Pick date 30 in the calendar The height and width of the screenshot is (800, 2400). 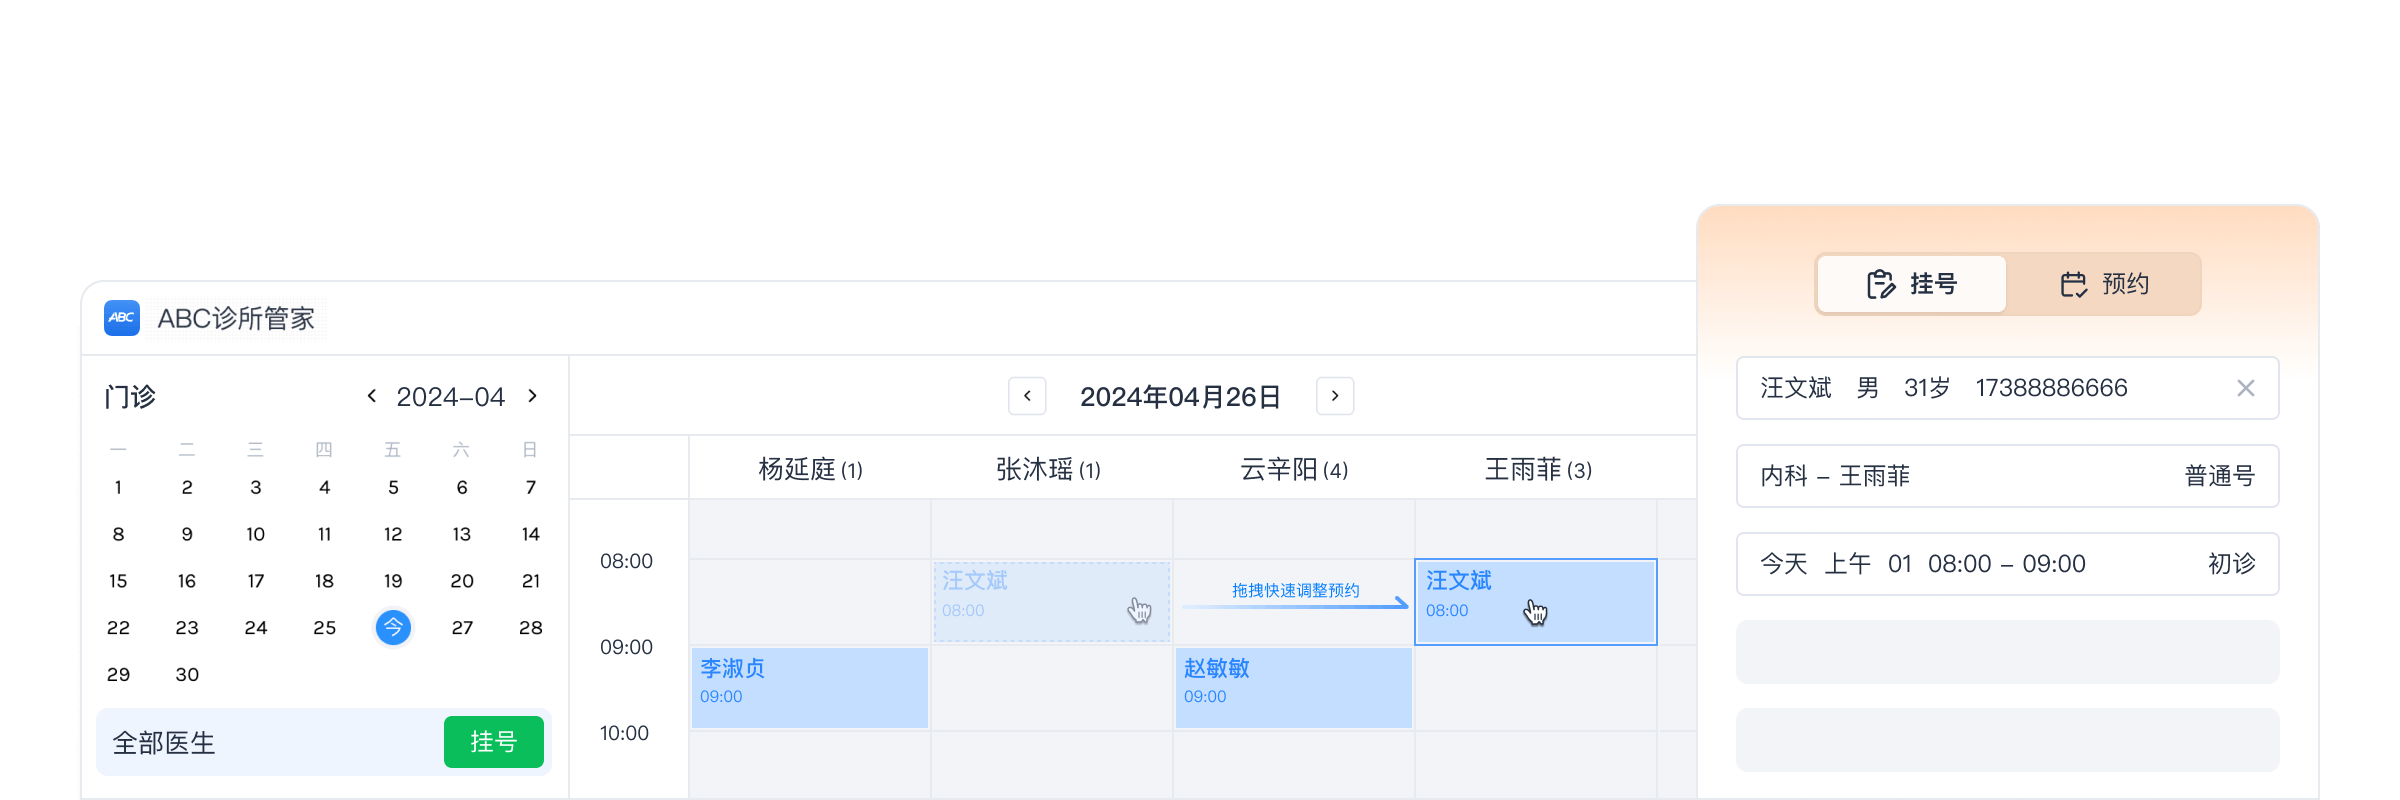tap(187, 675)
